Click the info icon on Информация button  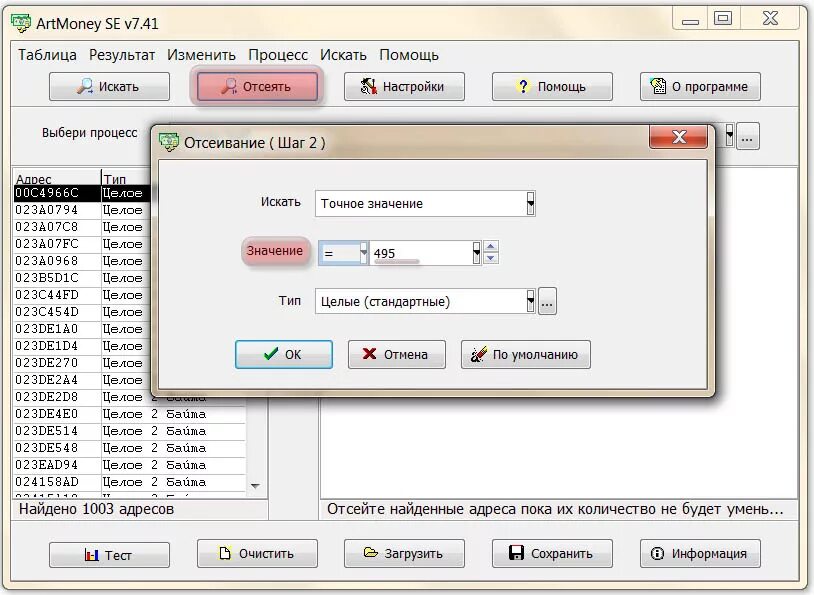point(657,553)
